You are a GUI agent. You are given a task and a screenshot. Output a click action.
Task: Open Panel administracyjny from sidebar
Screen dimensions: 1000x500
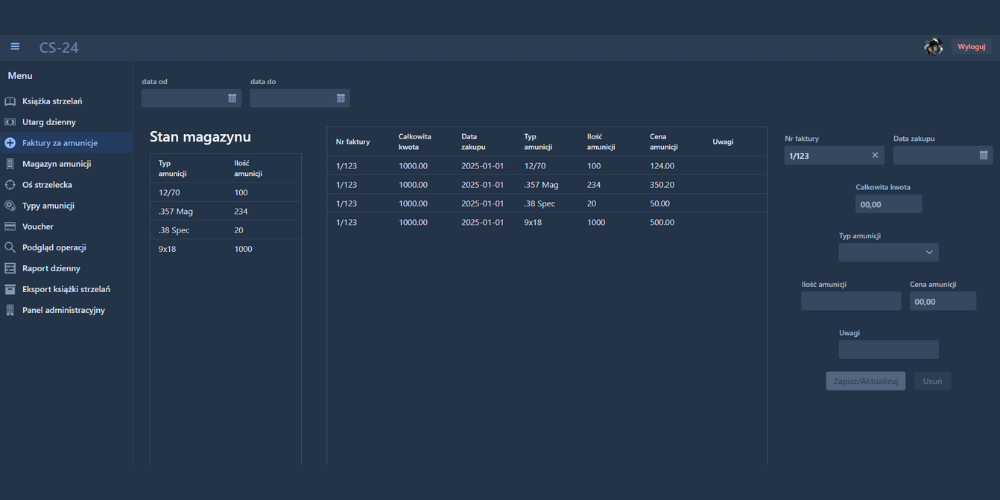click(63, 311)
